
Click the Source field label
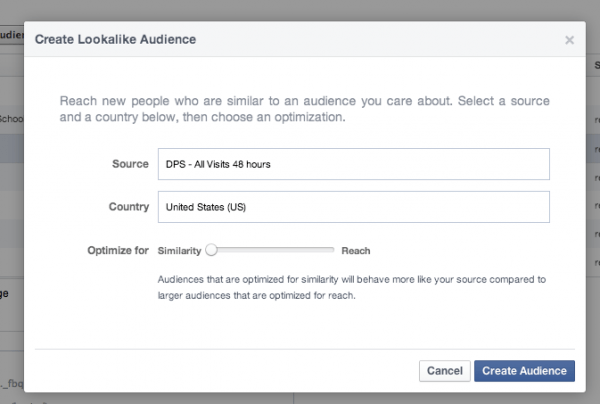130,164
